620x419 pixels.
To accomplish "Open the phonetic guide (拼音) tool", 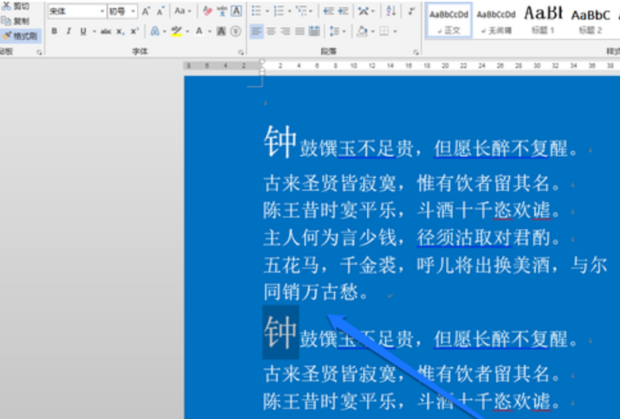I will (222, 11).
